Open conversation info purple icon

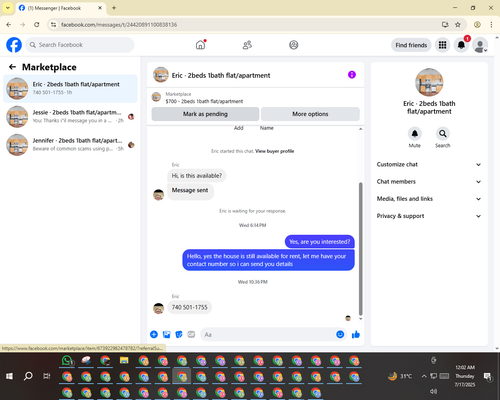pyautogui.click(x=352, y=75)
